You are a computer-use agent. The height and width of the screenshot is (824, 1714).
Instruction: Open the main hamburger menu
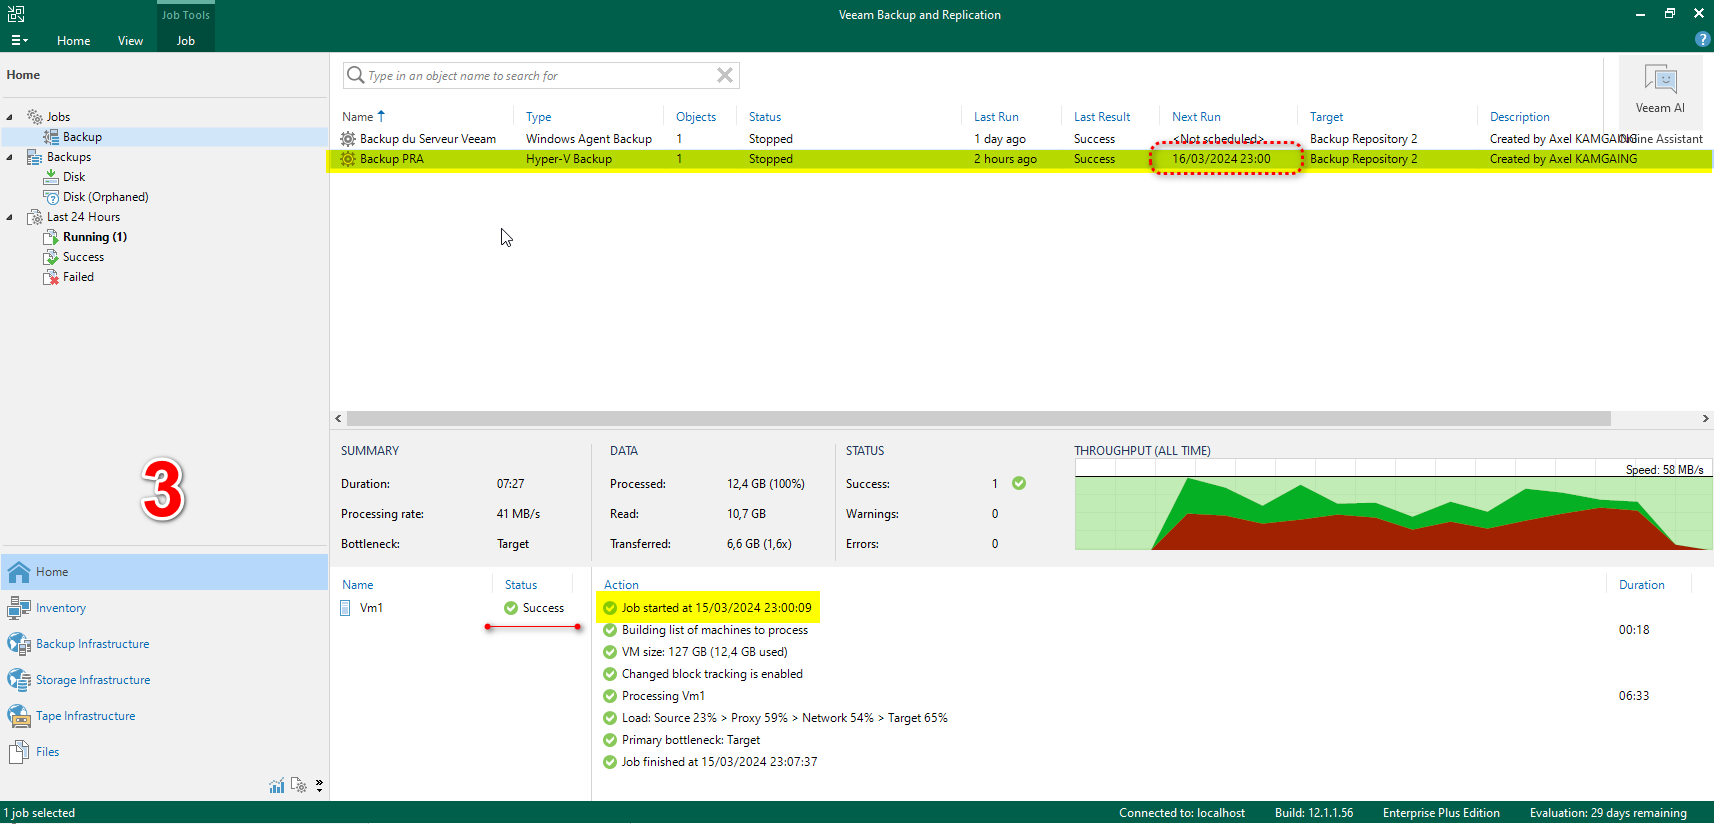(x=19, y=41)
